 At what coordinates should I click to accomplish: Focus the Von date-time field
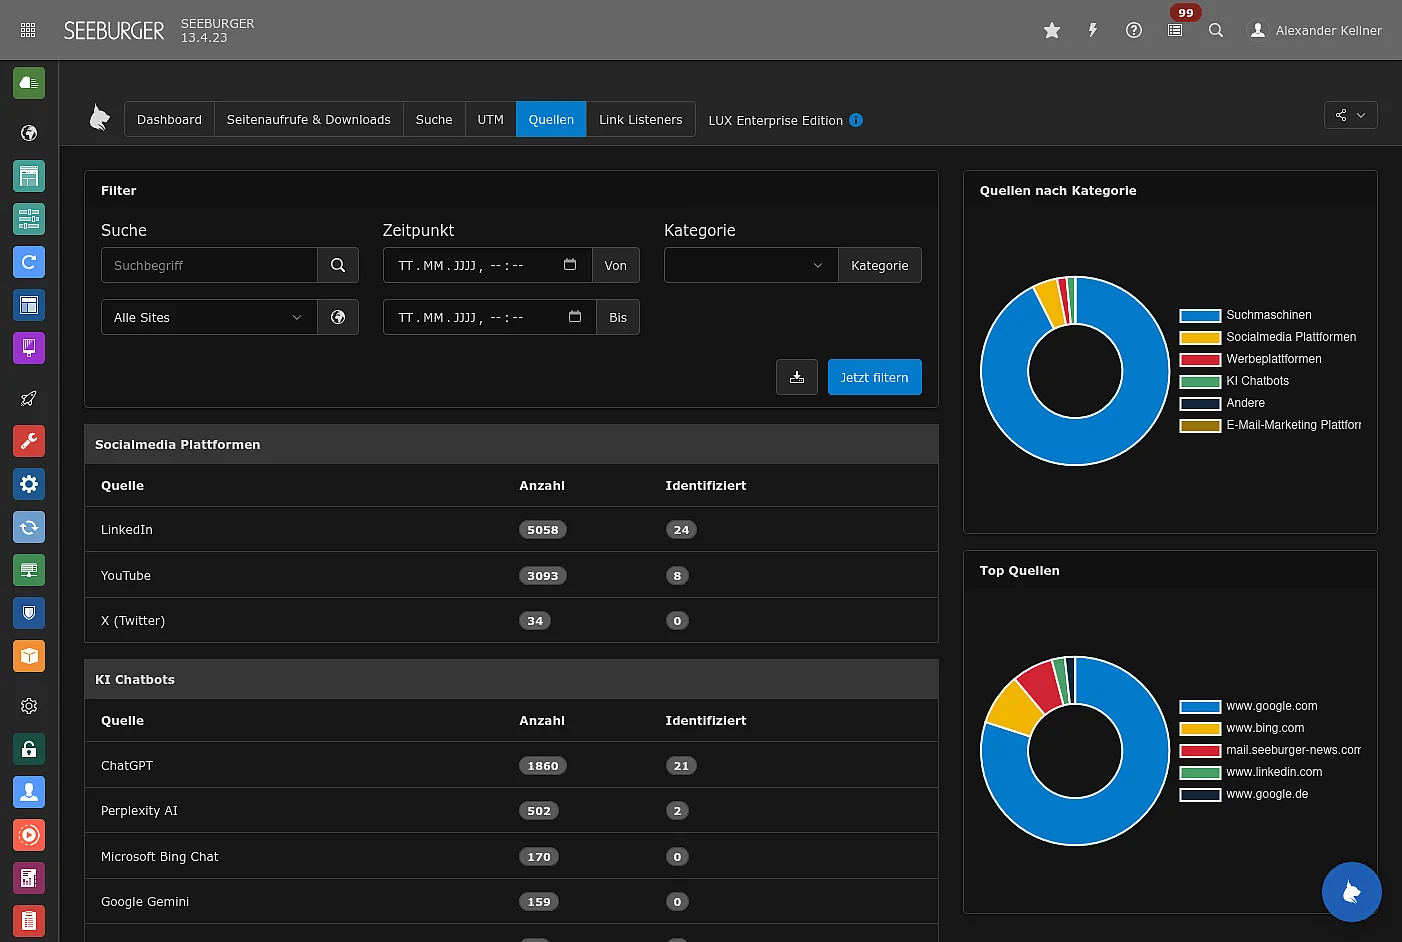[488, 265]
